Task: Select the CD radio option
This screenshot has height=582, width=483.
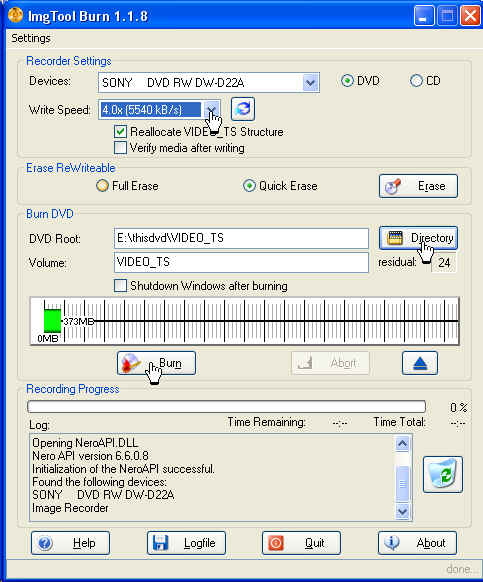Action: [416, 81]
